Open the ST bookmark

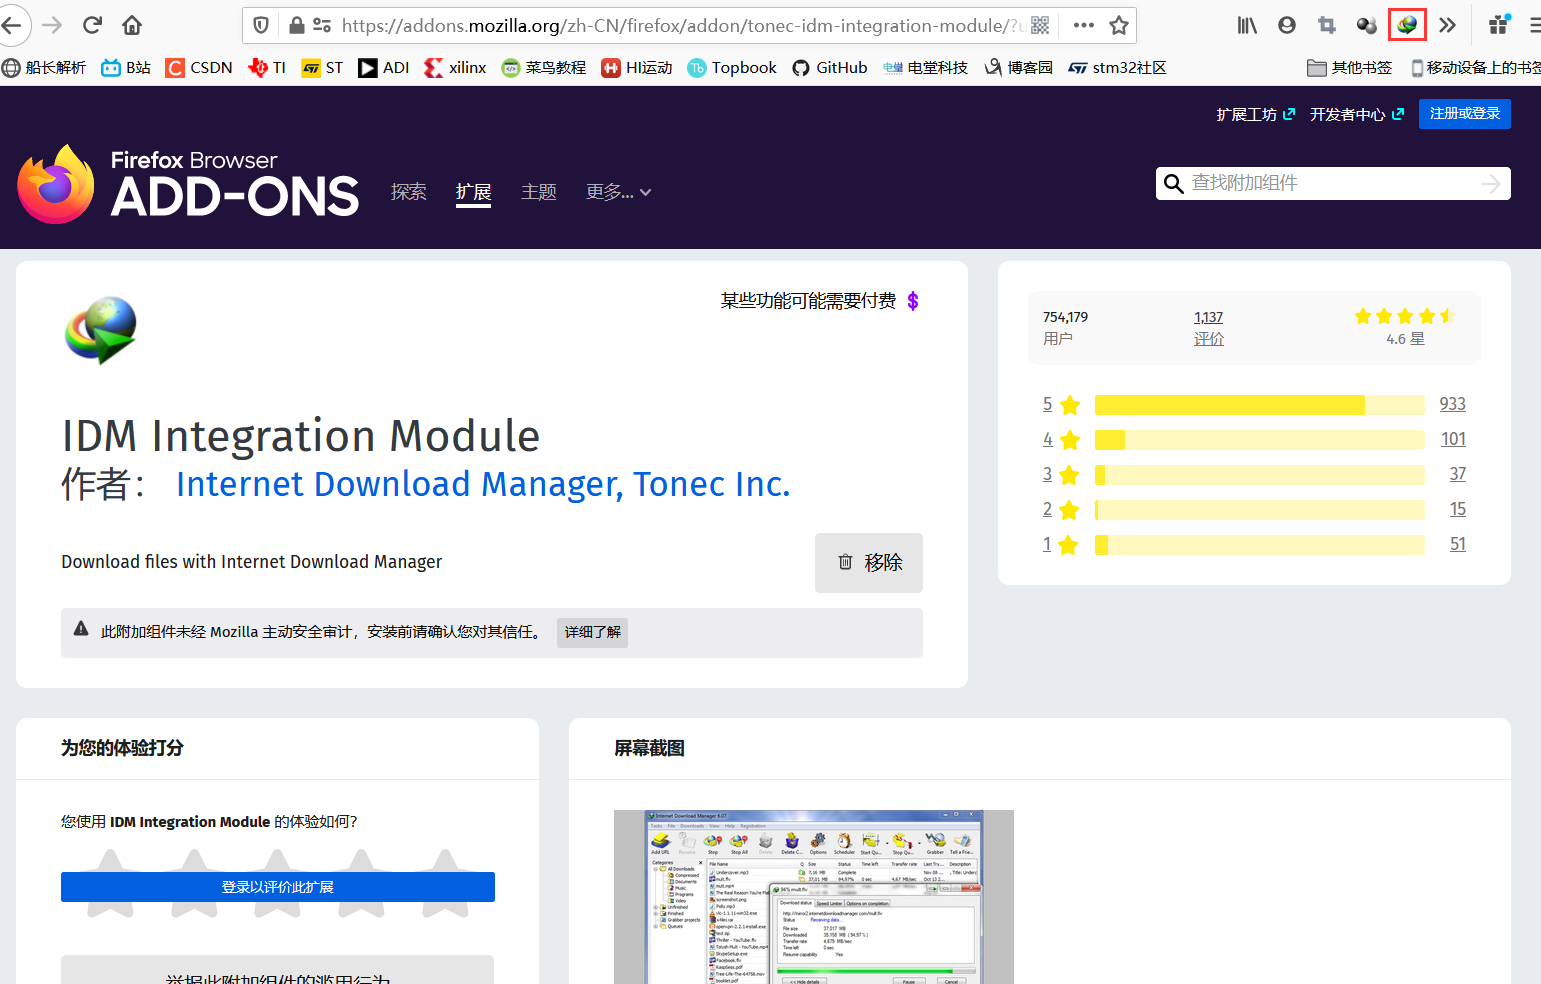pos(322,67)
